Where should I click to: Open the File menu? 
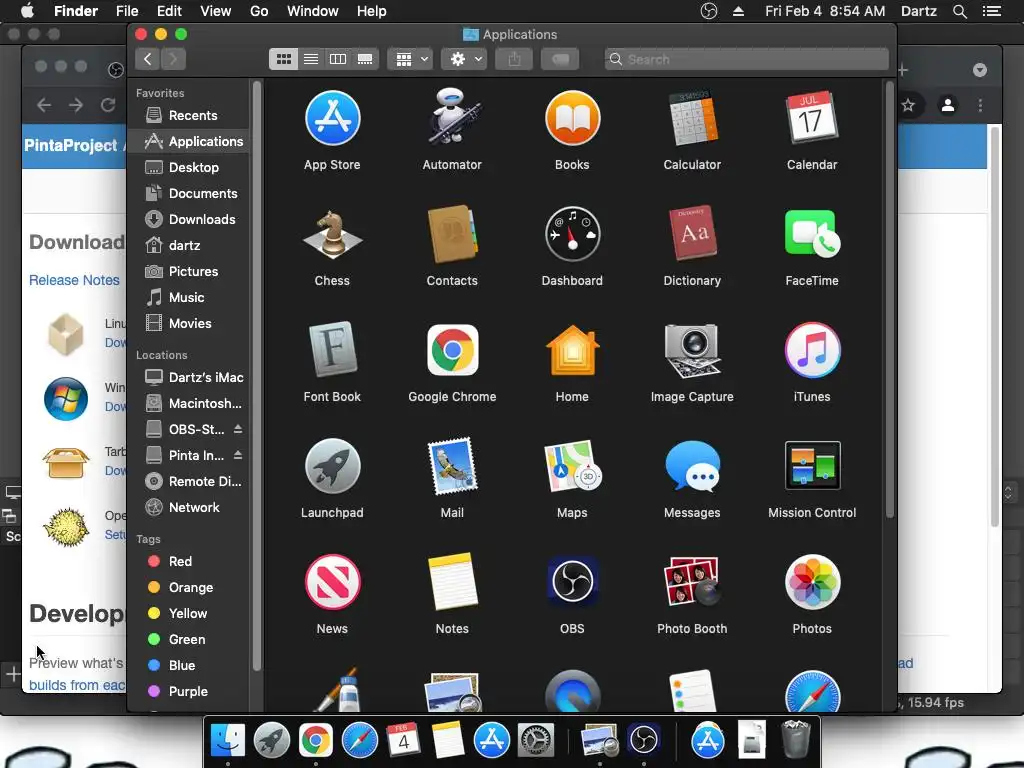(x=127, y=11)
